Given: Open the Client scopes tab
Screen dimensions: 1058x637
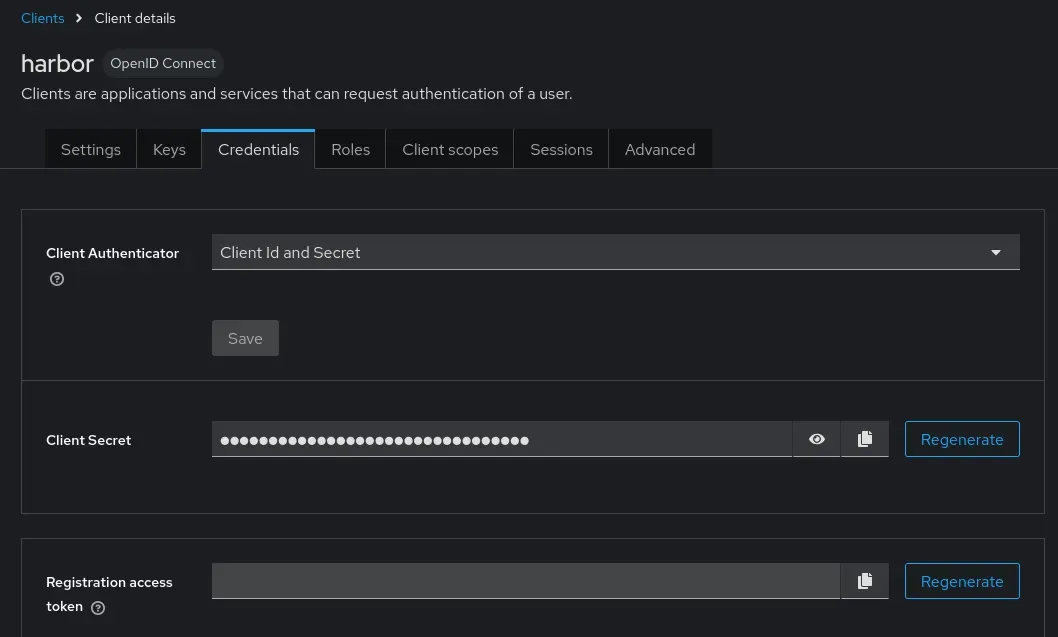Looking at the screenshot, I should (450, 149).
